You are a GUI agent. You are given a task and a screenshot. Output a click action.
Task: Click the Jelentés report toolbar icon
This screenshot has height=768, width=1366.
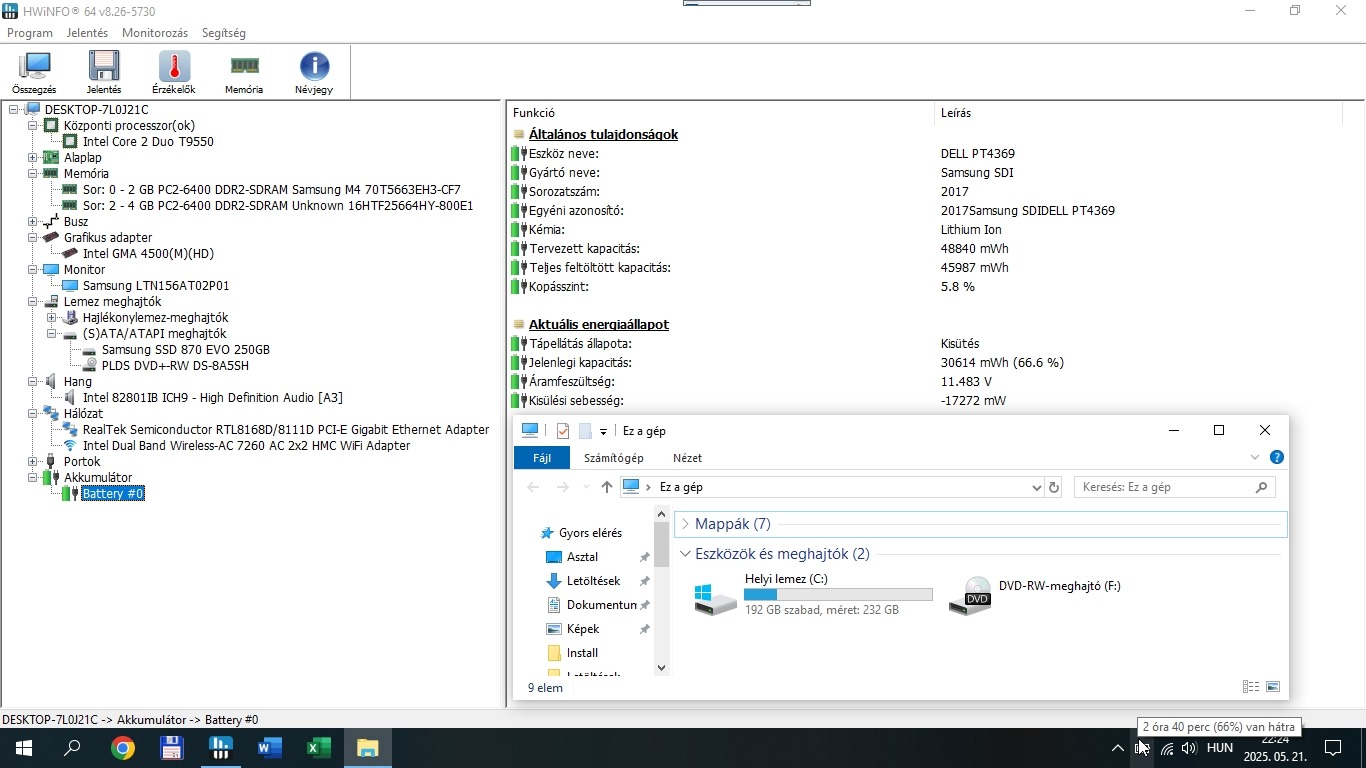[104, 73]
